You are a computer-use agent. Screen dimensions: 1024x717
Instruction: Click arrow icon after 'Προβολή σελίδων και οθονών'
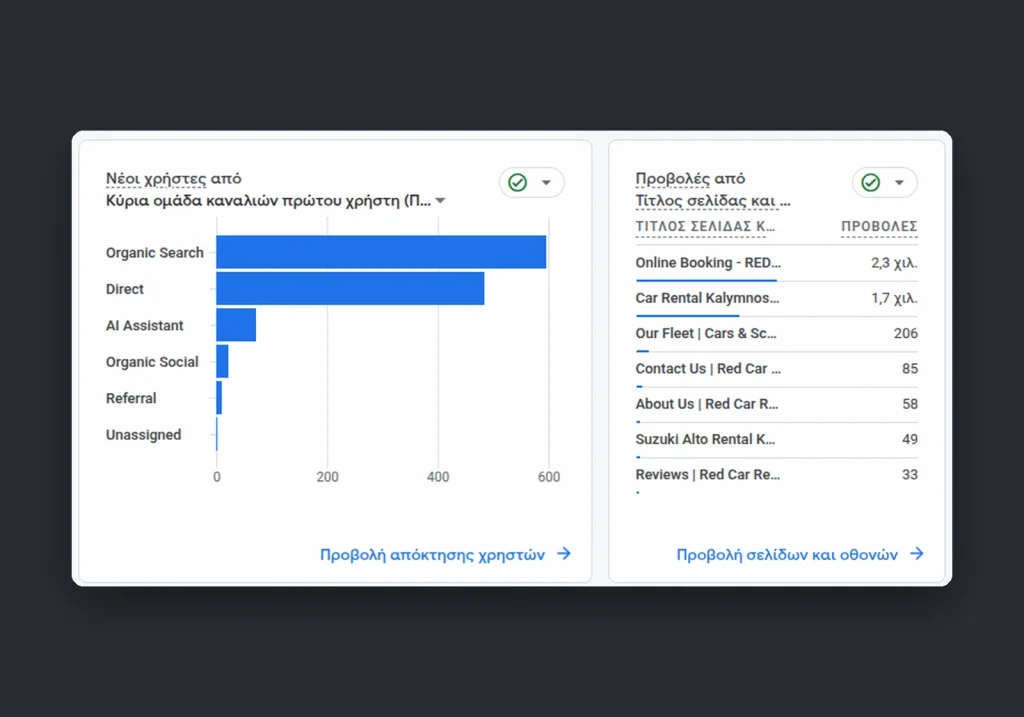[918, 554]
